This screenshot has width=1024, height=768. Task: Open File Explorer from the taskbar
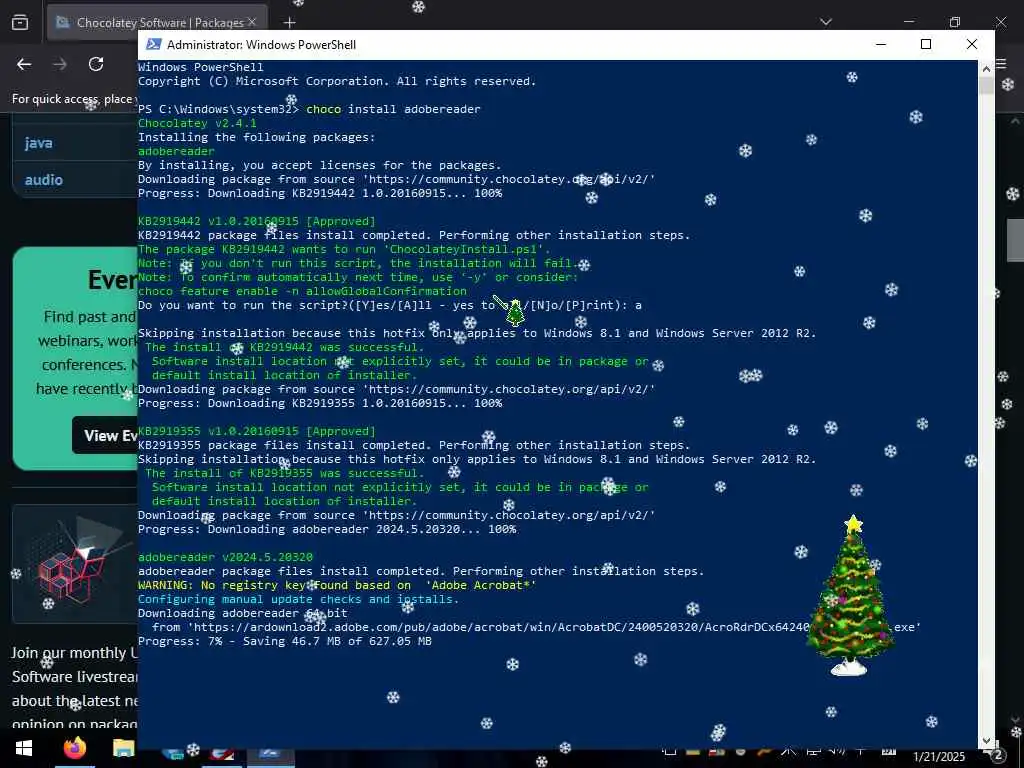pyautogui.click(x=123, y=748)
